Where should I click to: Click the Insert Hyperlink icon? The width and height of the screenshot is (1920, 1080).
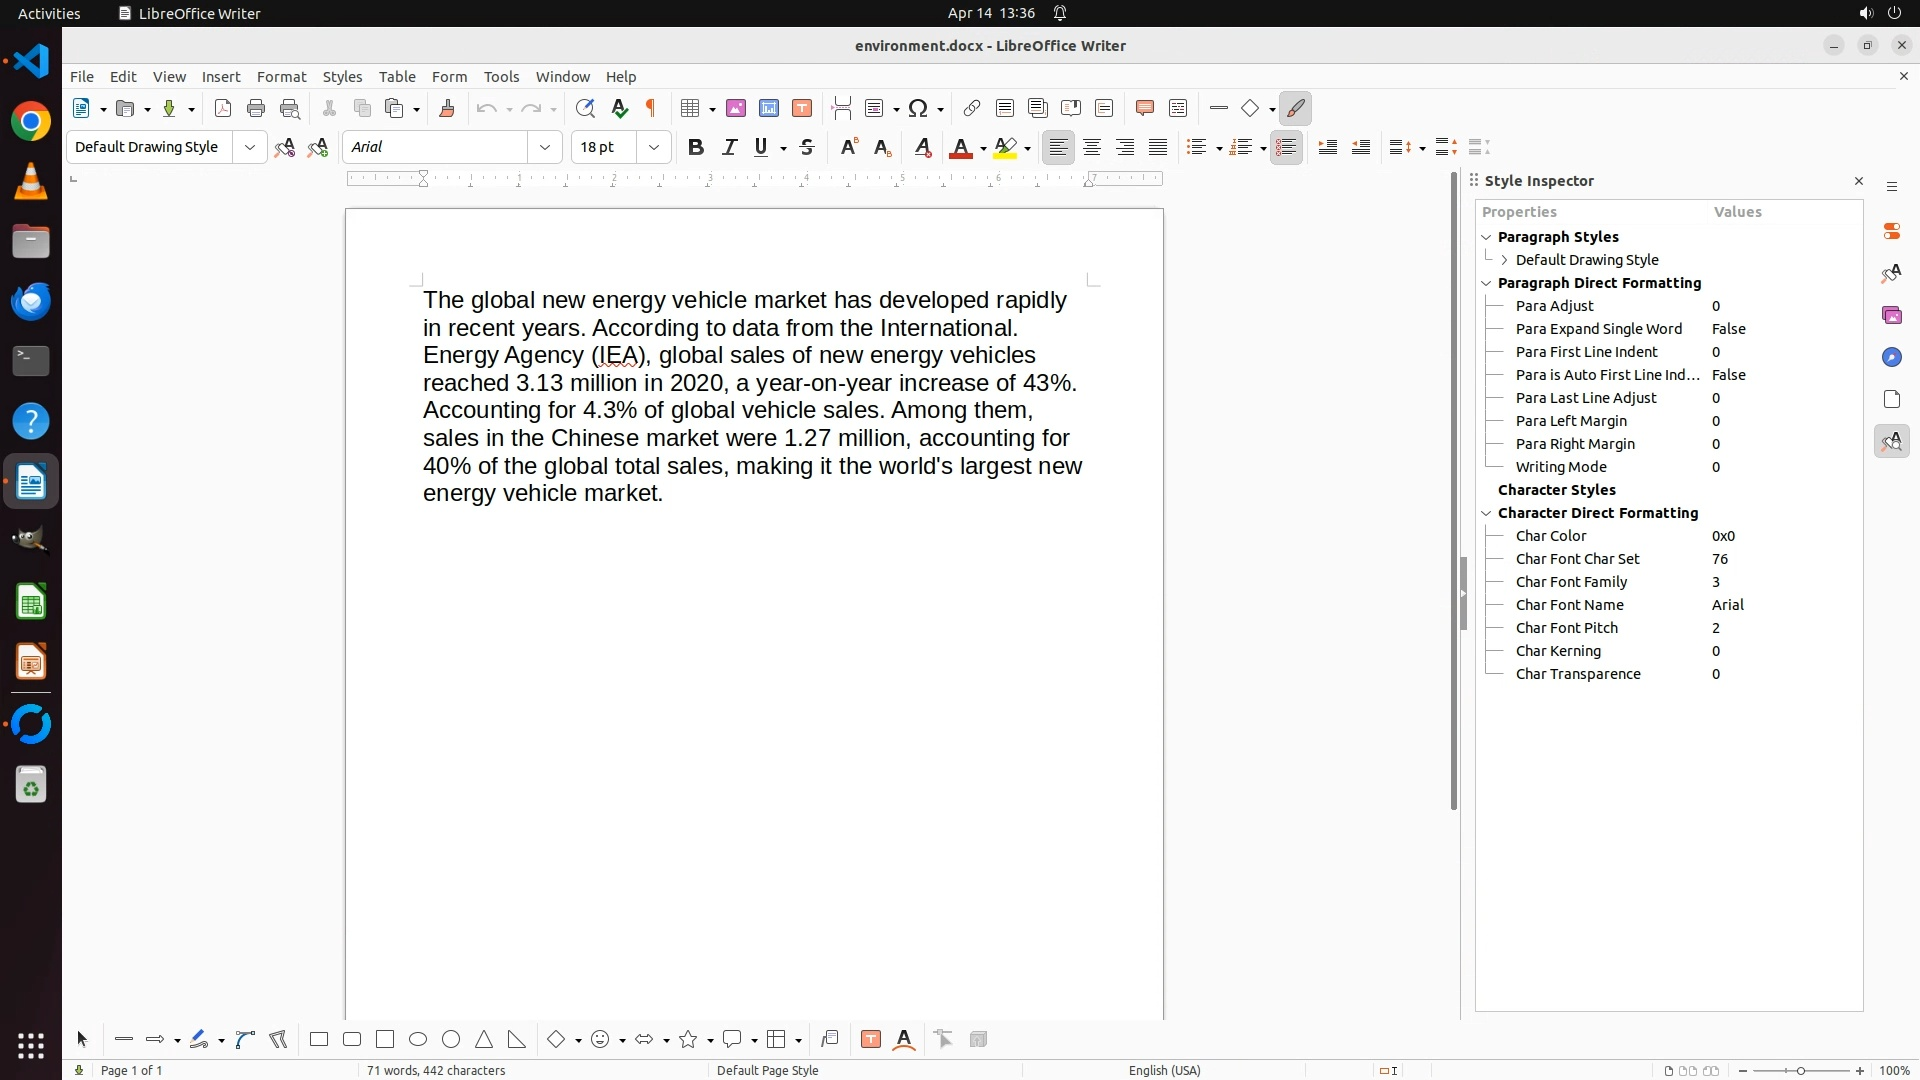click(x=971, y=109)
